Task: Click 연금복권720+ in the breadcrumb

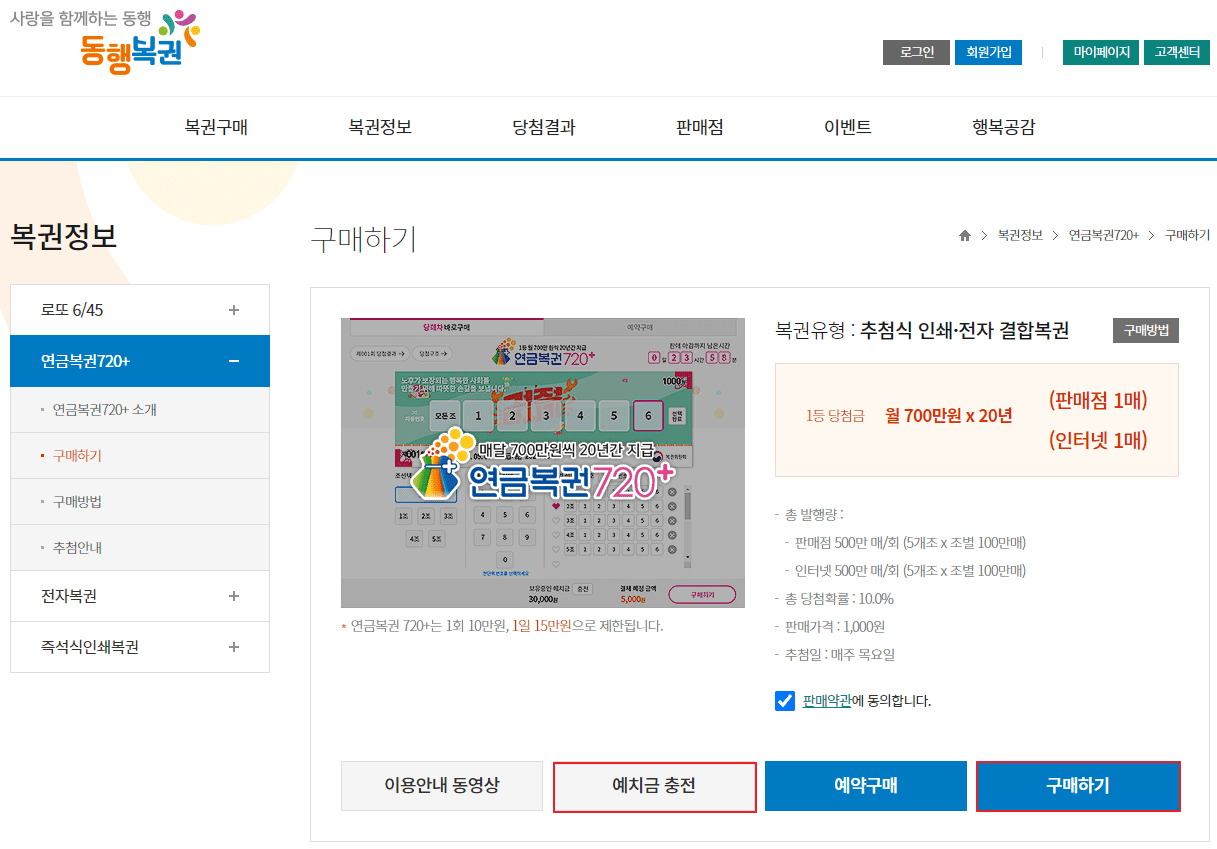Action: 1104,236
